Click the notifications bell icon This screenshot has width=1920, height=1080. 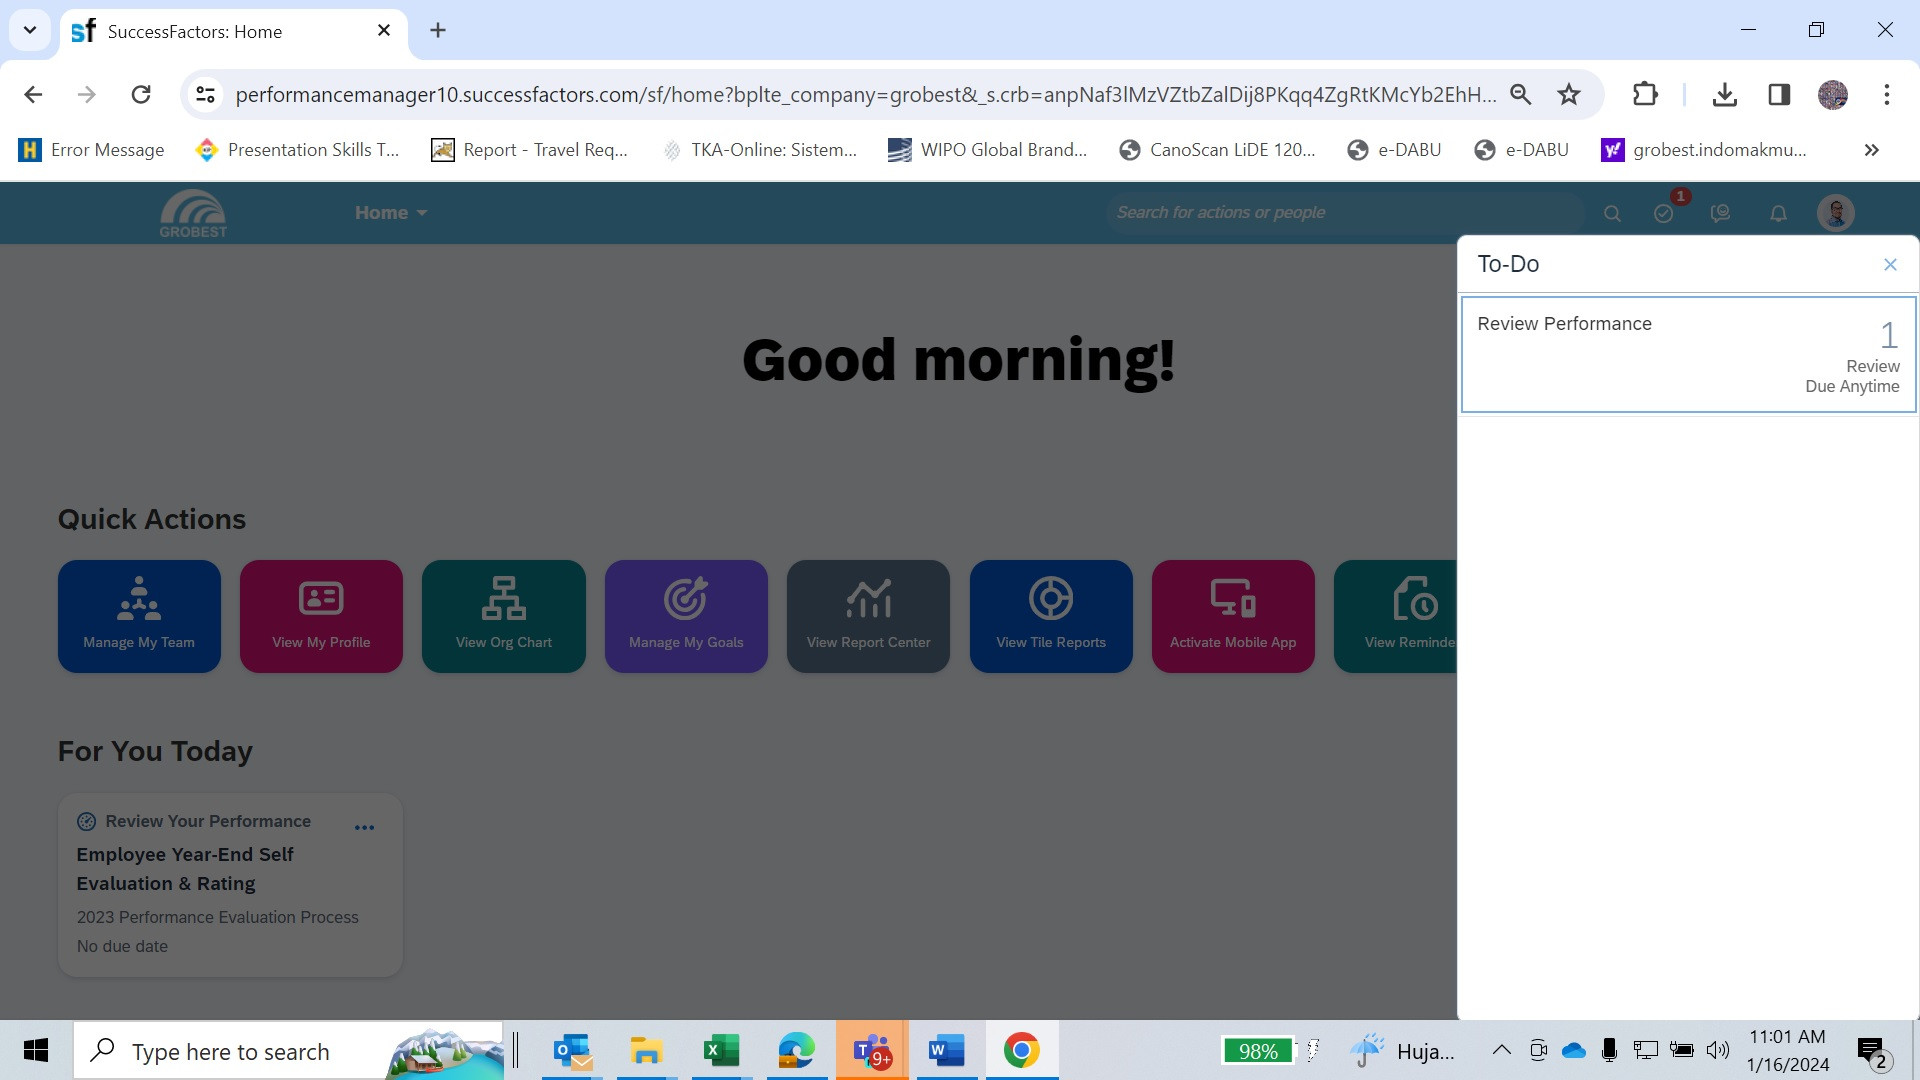(x=1778, y=213)
